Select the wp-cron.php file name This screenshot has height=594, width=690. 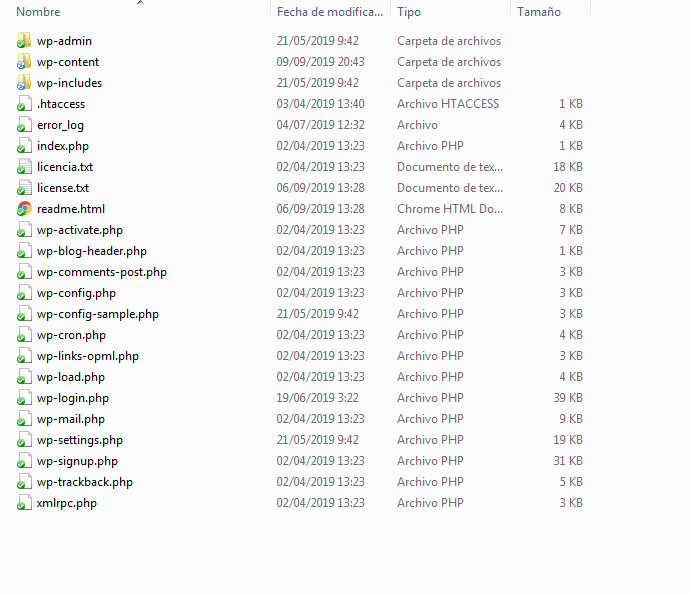(x=71, y=335)
